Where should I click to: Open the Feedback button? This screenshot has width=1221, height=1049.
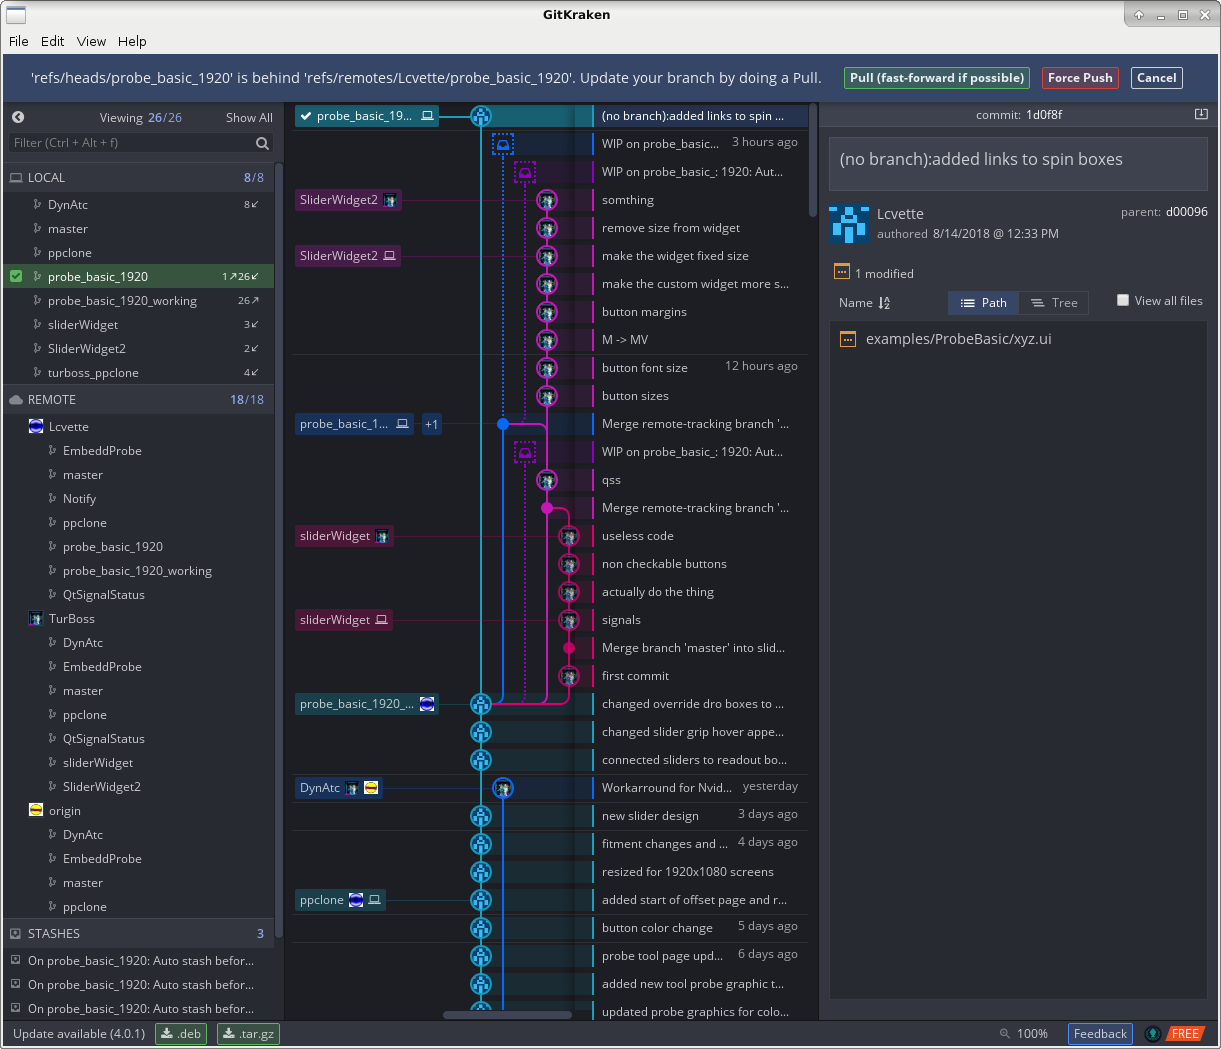point(1100,1034)
